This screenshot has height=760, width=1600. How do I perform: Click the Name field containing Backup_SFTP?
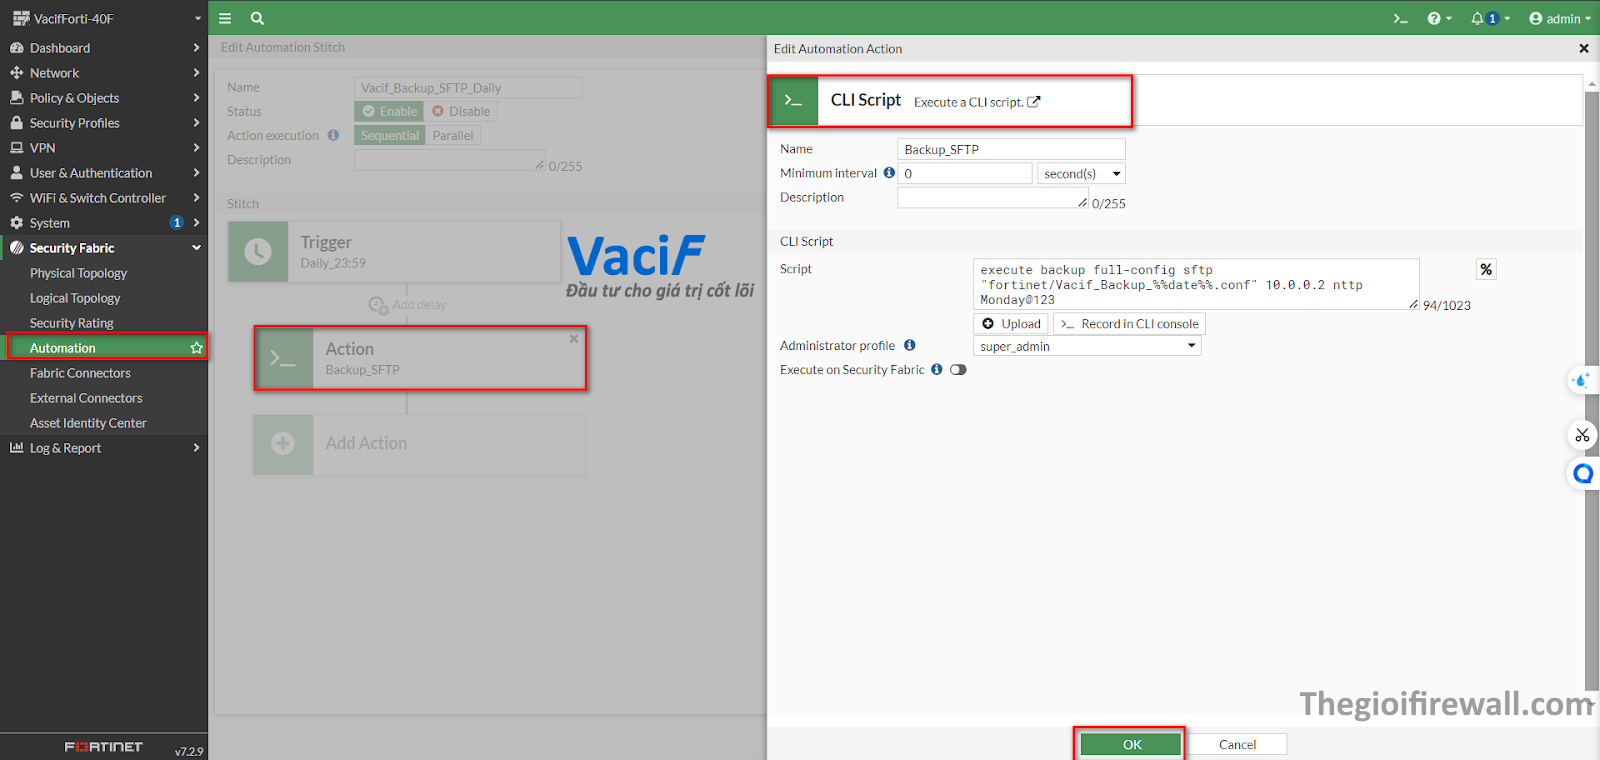(1010, 149)
